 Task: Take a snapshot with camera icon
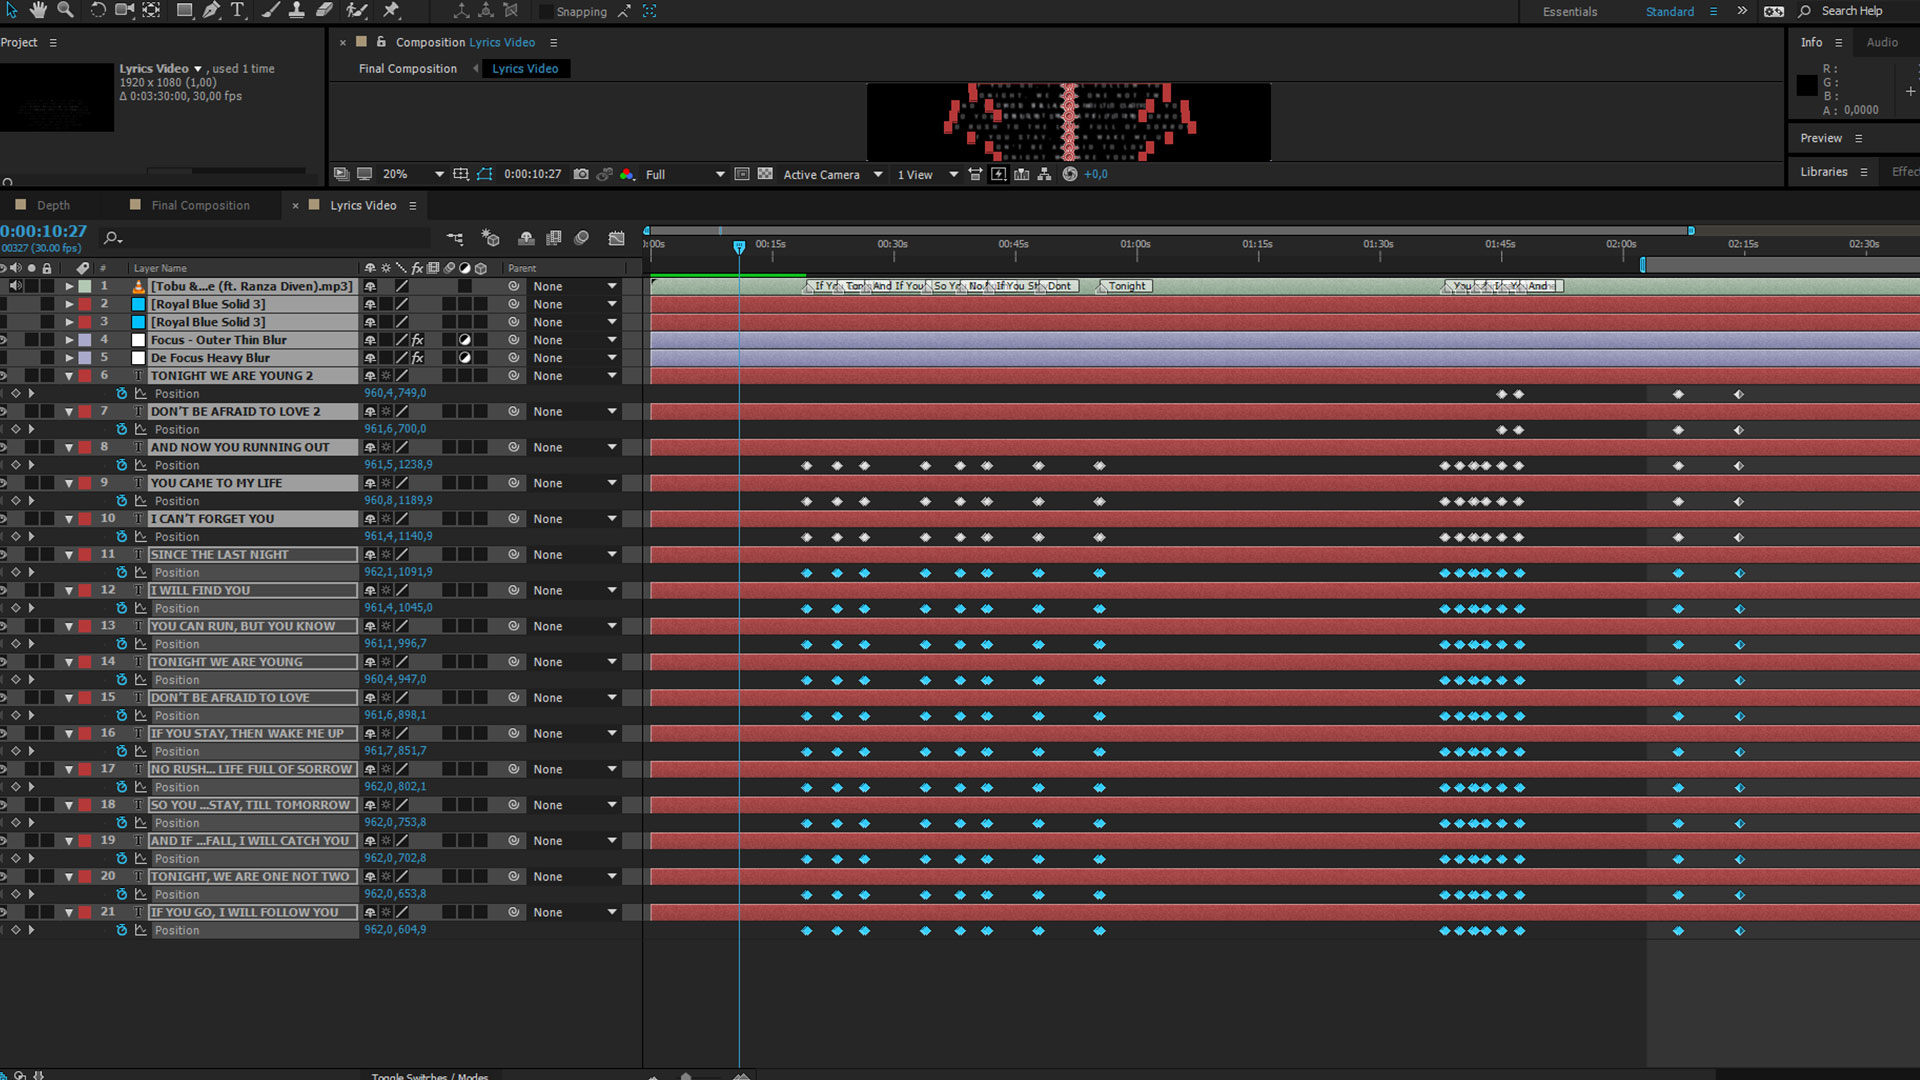(x=581, y=174)
